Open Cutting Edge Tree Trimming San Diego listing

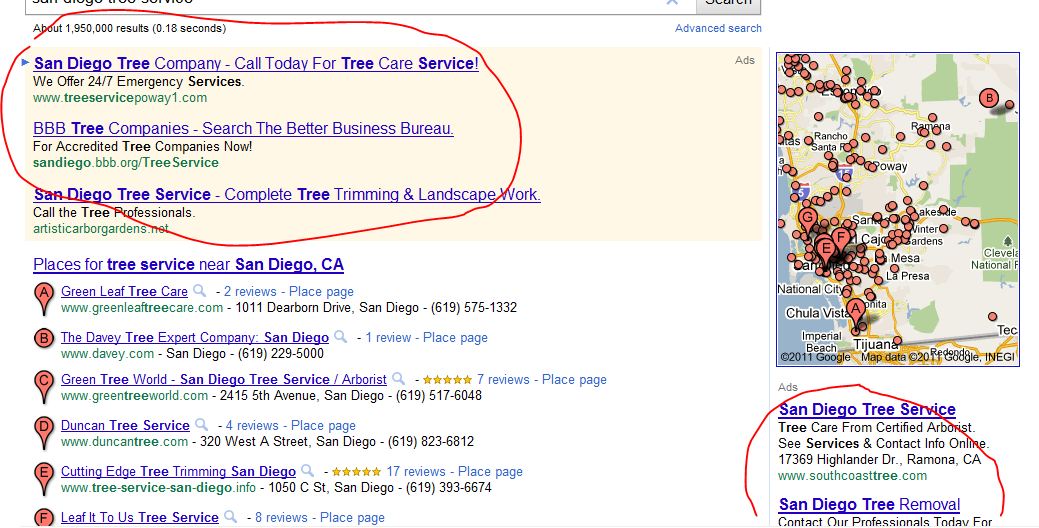178,472
